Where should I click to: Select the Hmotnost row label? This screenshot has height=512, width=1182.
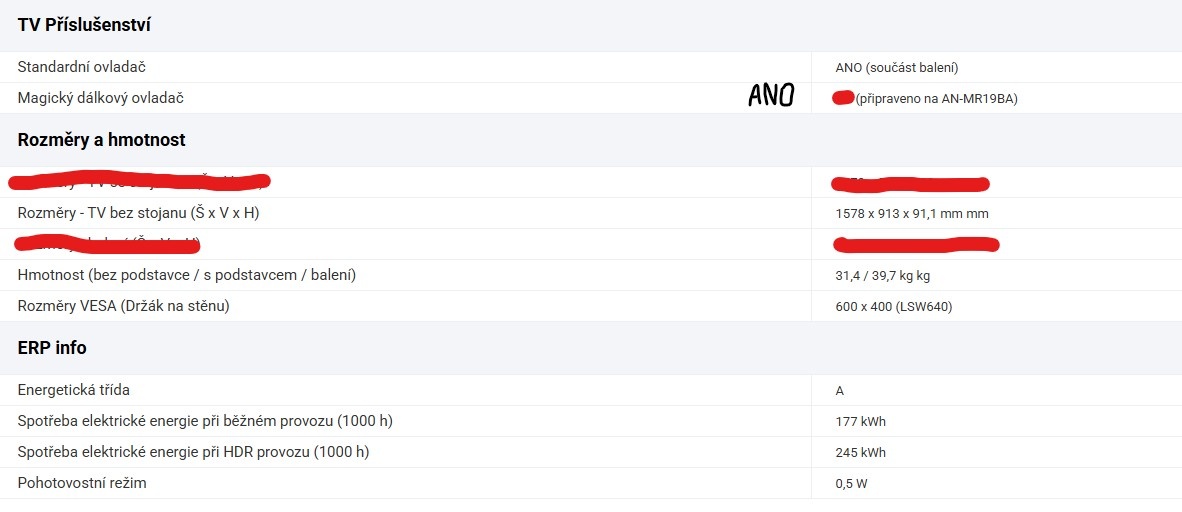tap(187, 275)
